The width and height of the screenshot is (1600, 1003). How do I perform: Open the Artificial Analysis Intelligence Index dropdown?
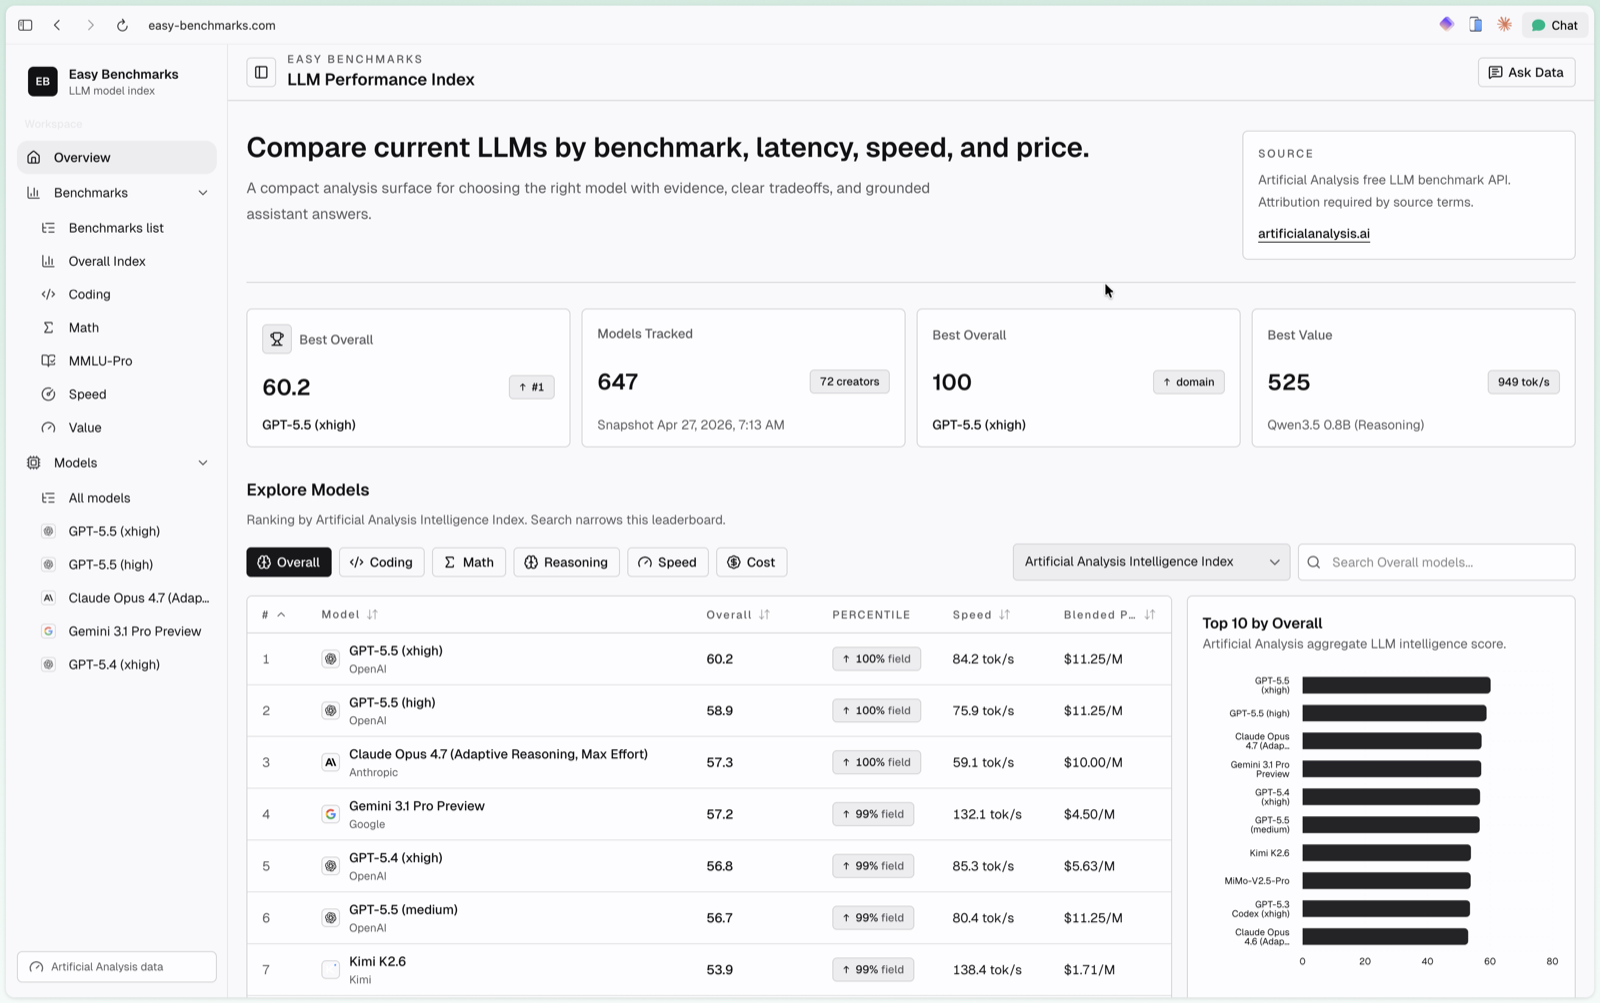click(1150, 562)
